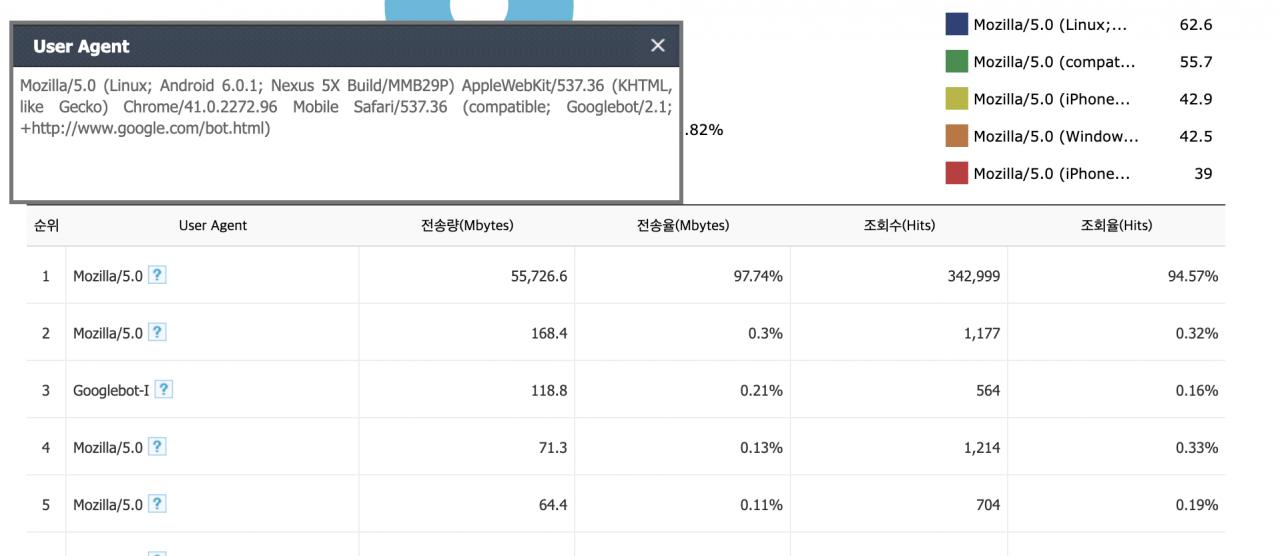The width and height of the screenshot is (1280, 556).
Task: Click the User Agent column header
Action: click(x=213, y=226)
